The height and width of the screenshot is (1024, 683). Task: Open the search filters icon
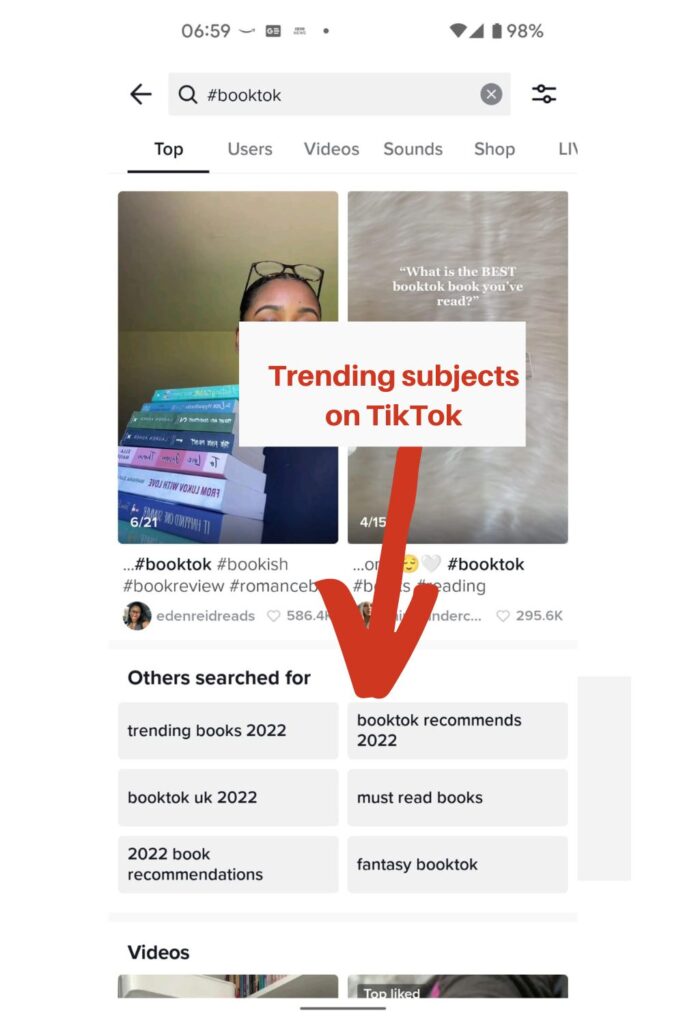(x=544, y=94)
